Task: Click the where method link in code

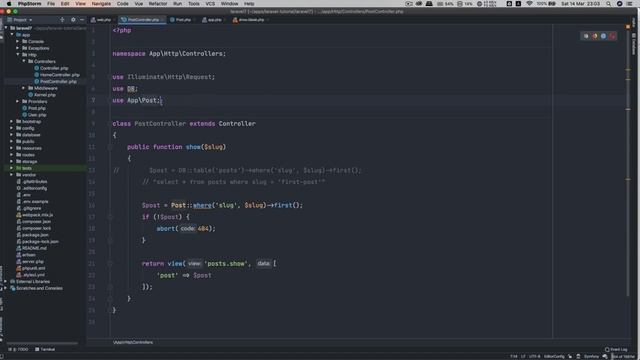Action: (202, 205)
